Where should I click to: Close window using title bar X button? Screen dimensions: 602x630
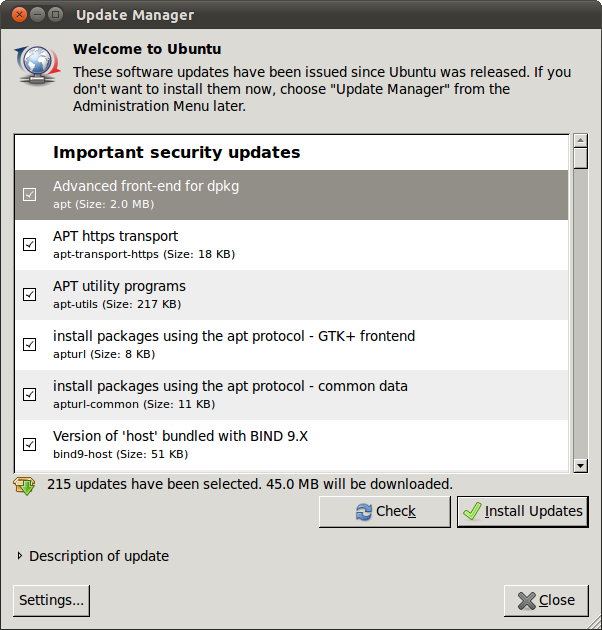(17, 15)
